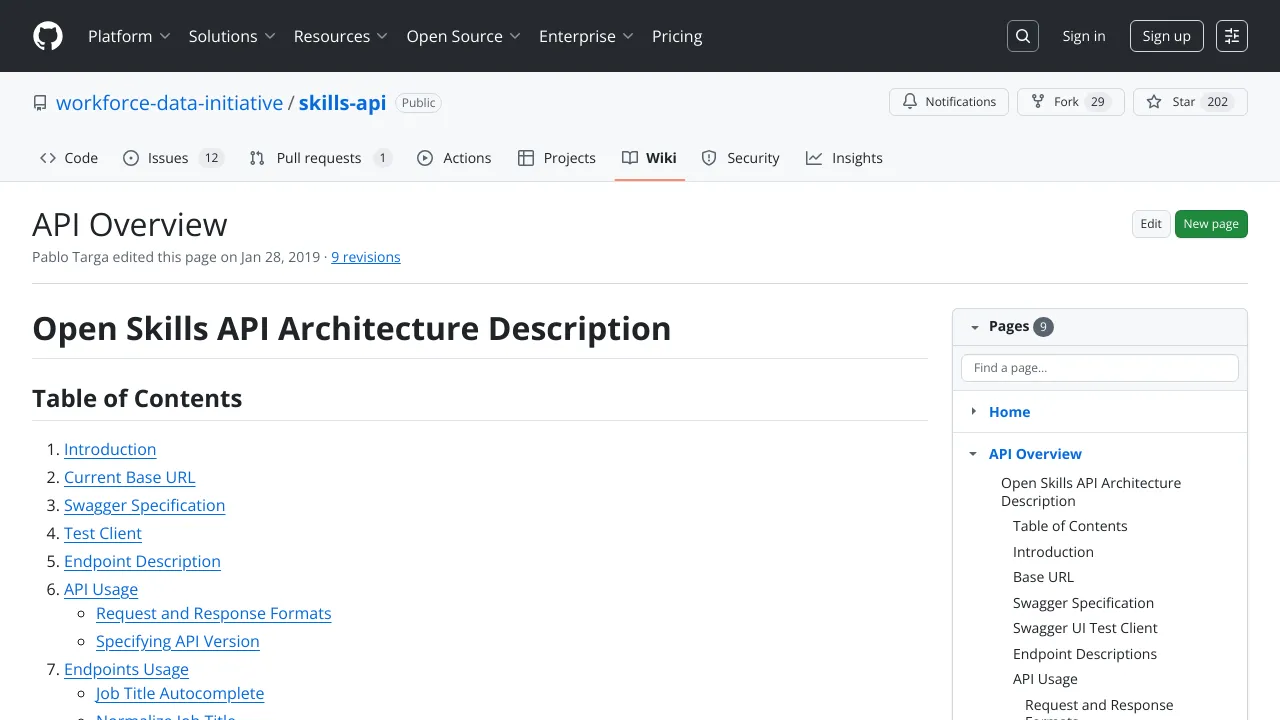Collapse the Pages sidebar section
The width and height of the screenshot is (1280, 720).
point(975,327)
